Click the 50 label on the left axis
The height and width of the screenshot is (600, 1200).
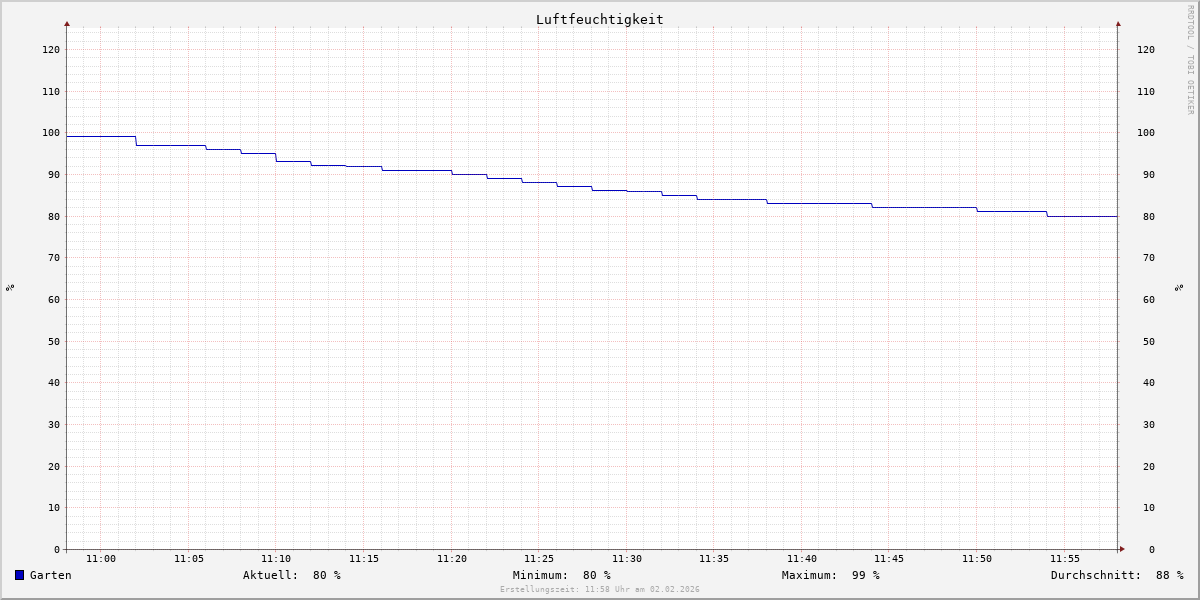[x=54, y=341]
